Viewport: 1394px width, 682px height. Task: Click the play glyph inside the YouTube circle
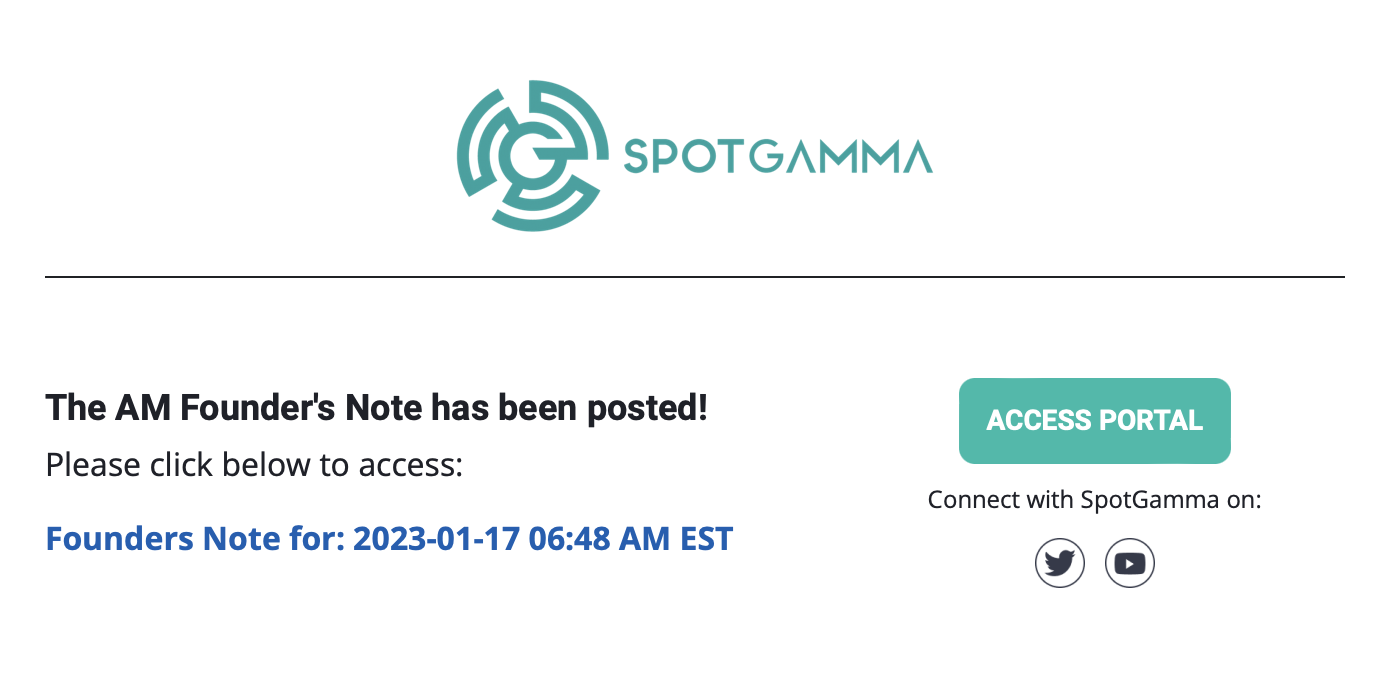coord(1130,564)
